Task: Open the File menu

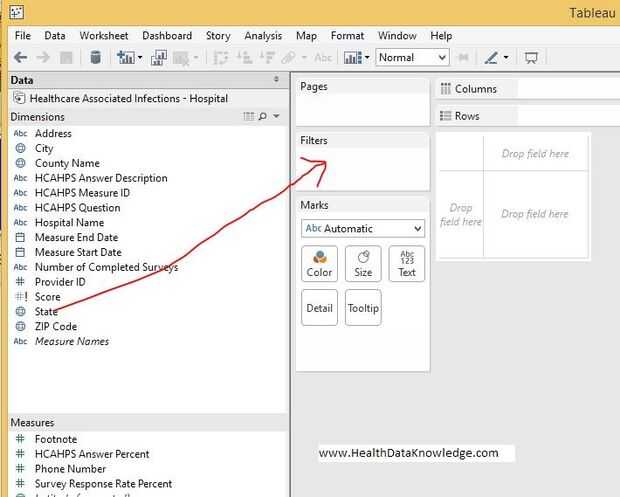Action: coord(23,36)
